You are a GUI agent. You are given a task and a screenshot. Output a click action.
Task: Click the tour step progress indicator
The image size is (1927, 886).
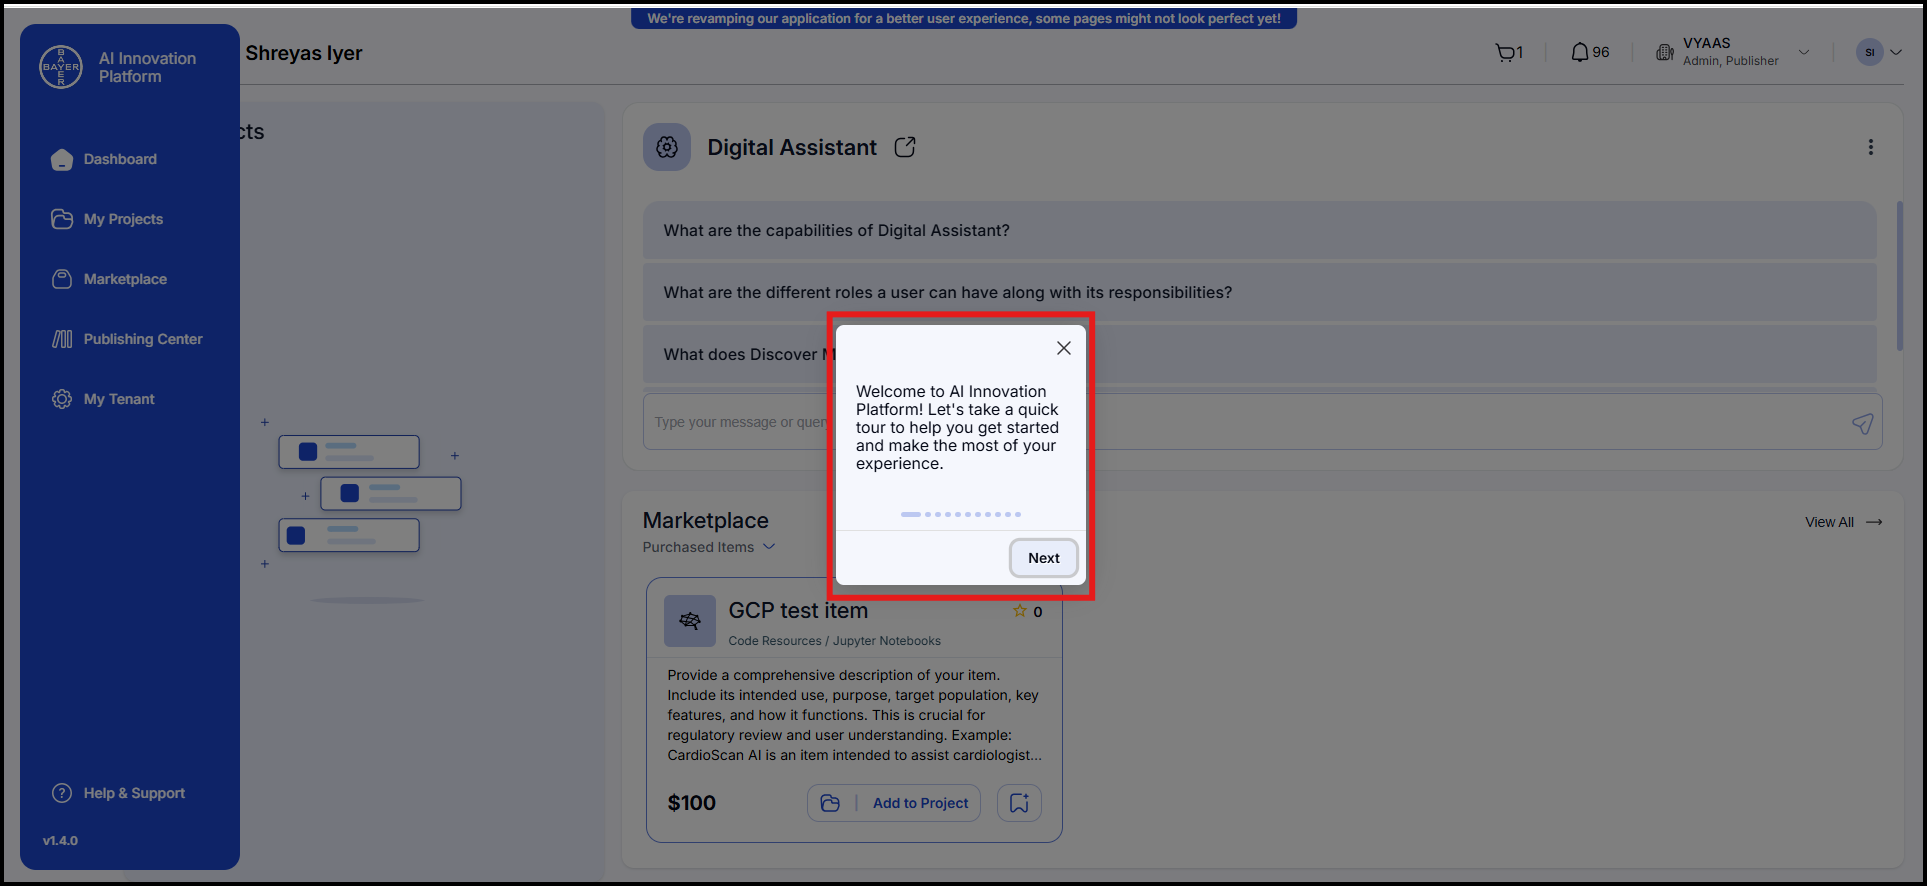[961, 514]
